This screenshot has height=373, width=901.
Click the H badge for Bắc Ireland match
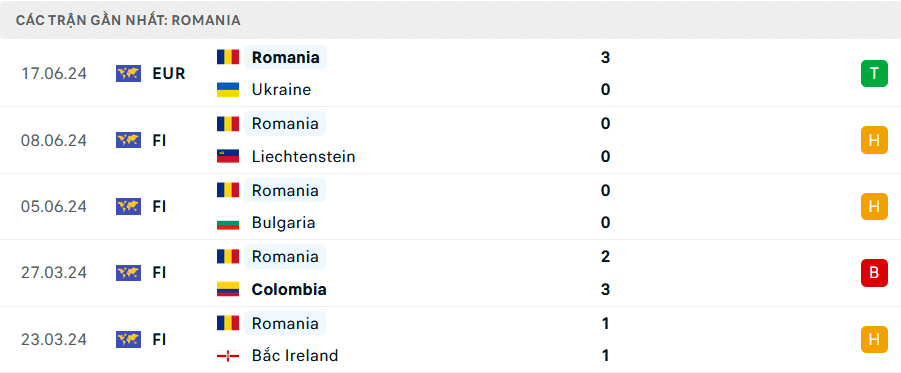coord(874,339)
